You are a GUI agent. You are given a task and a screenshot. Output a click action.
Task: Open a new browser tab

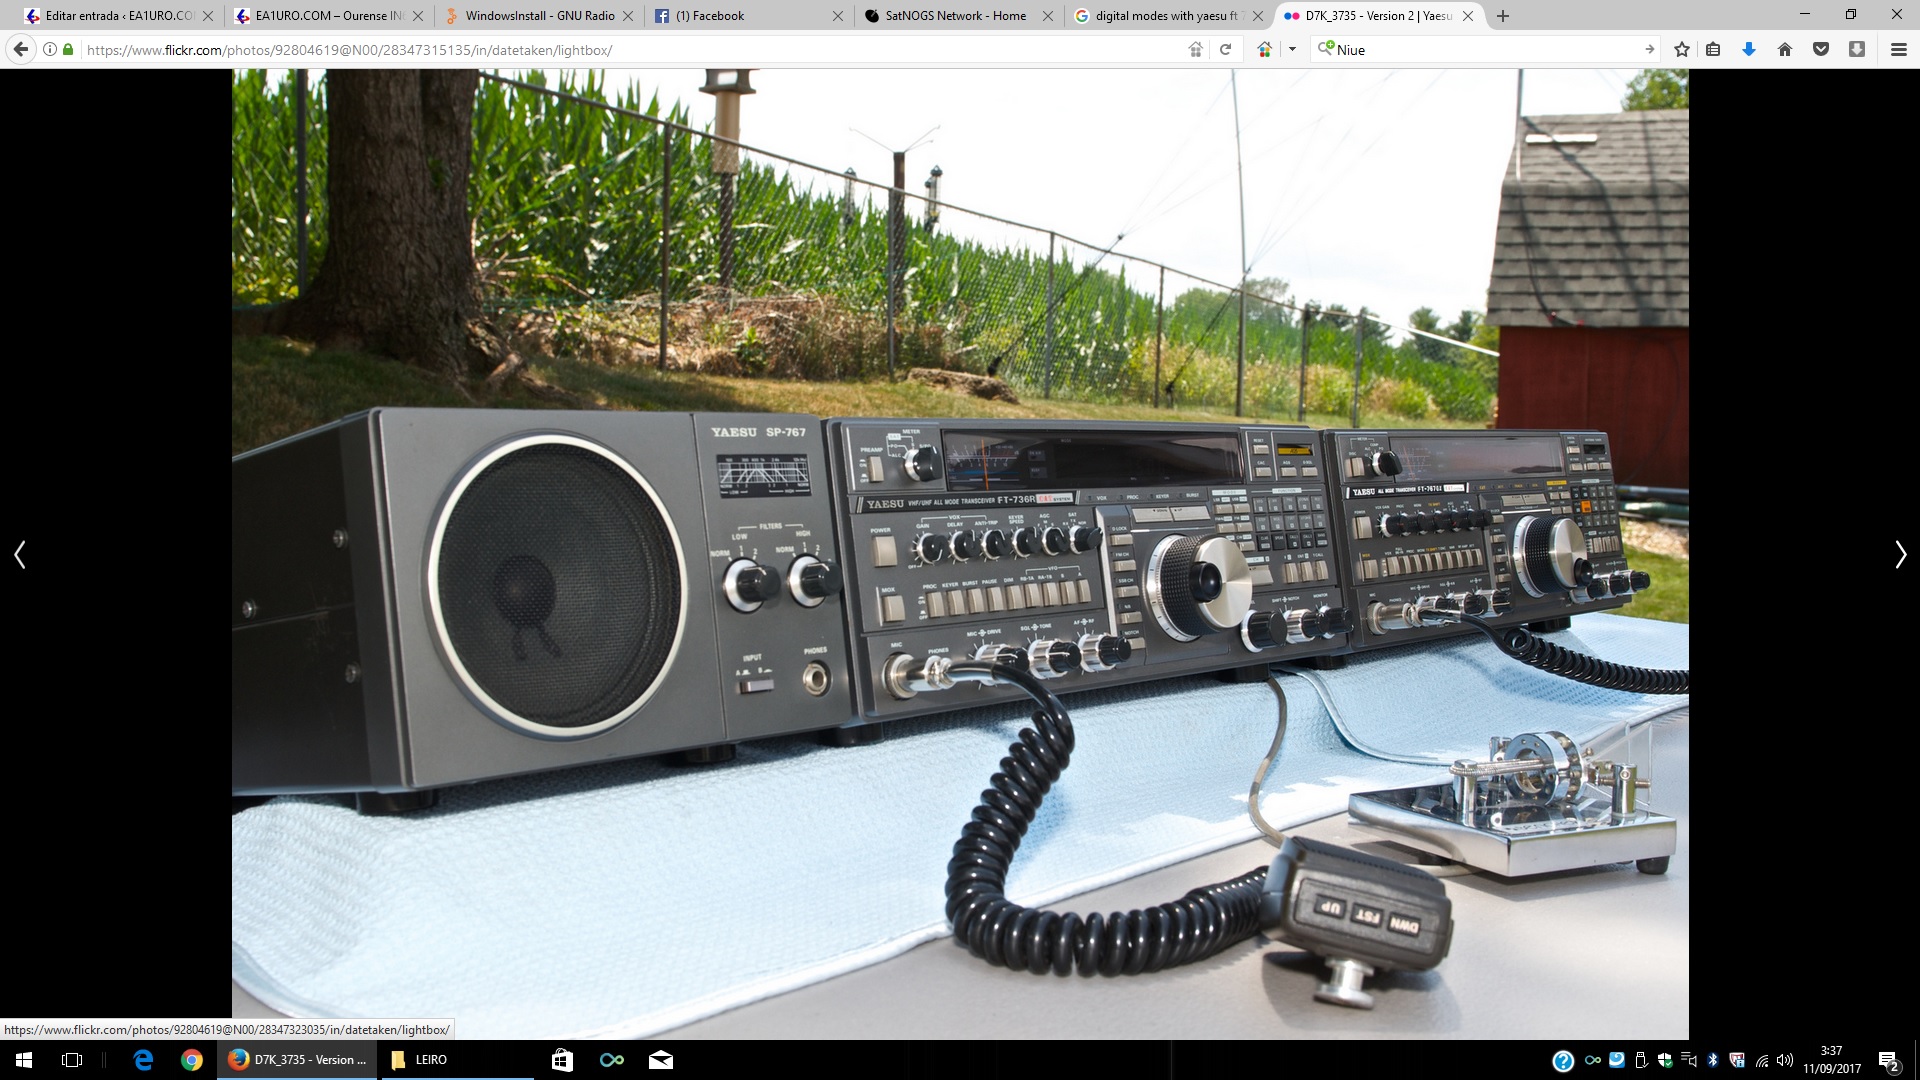coord(1503,16)
